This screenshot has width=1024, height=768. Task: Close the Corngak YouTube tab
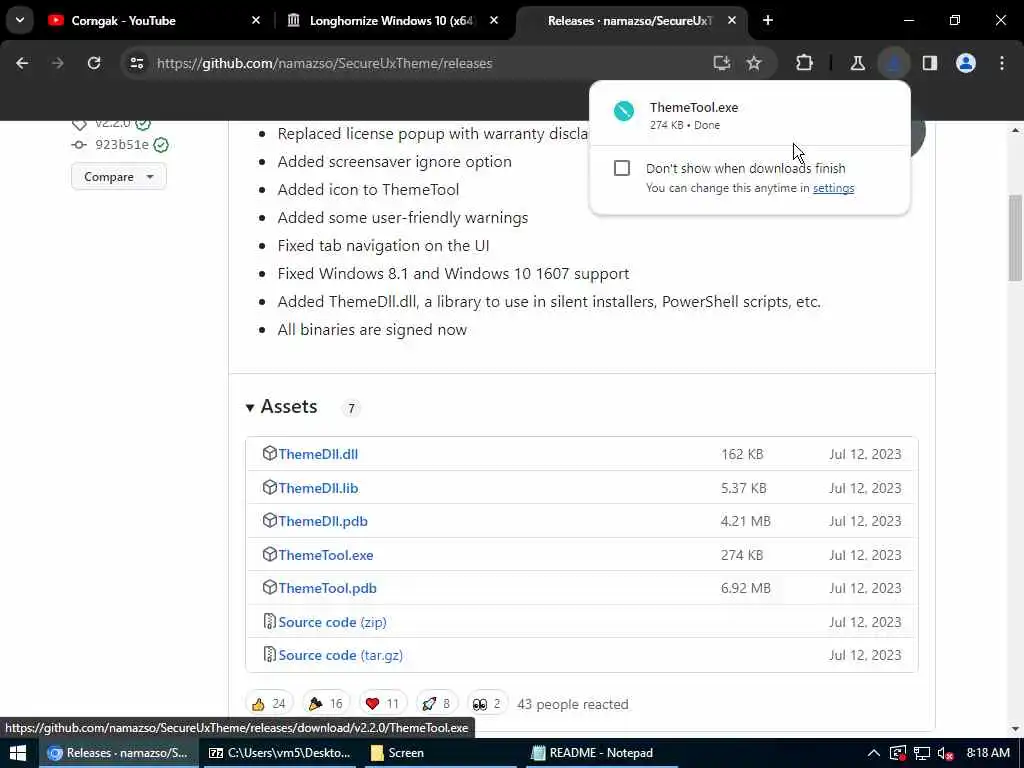[256, 20]
